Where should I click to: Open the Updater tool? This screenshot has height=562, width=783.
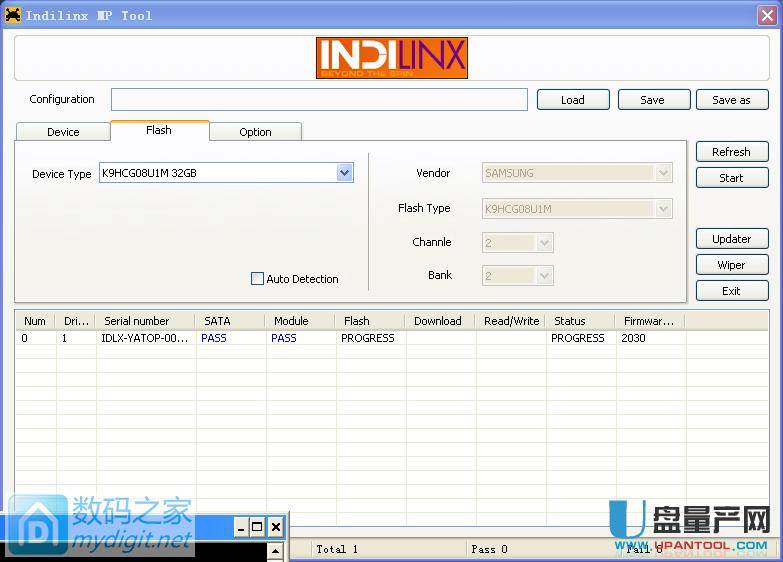tap(731, 239)
